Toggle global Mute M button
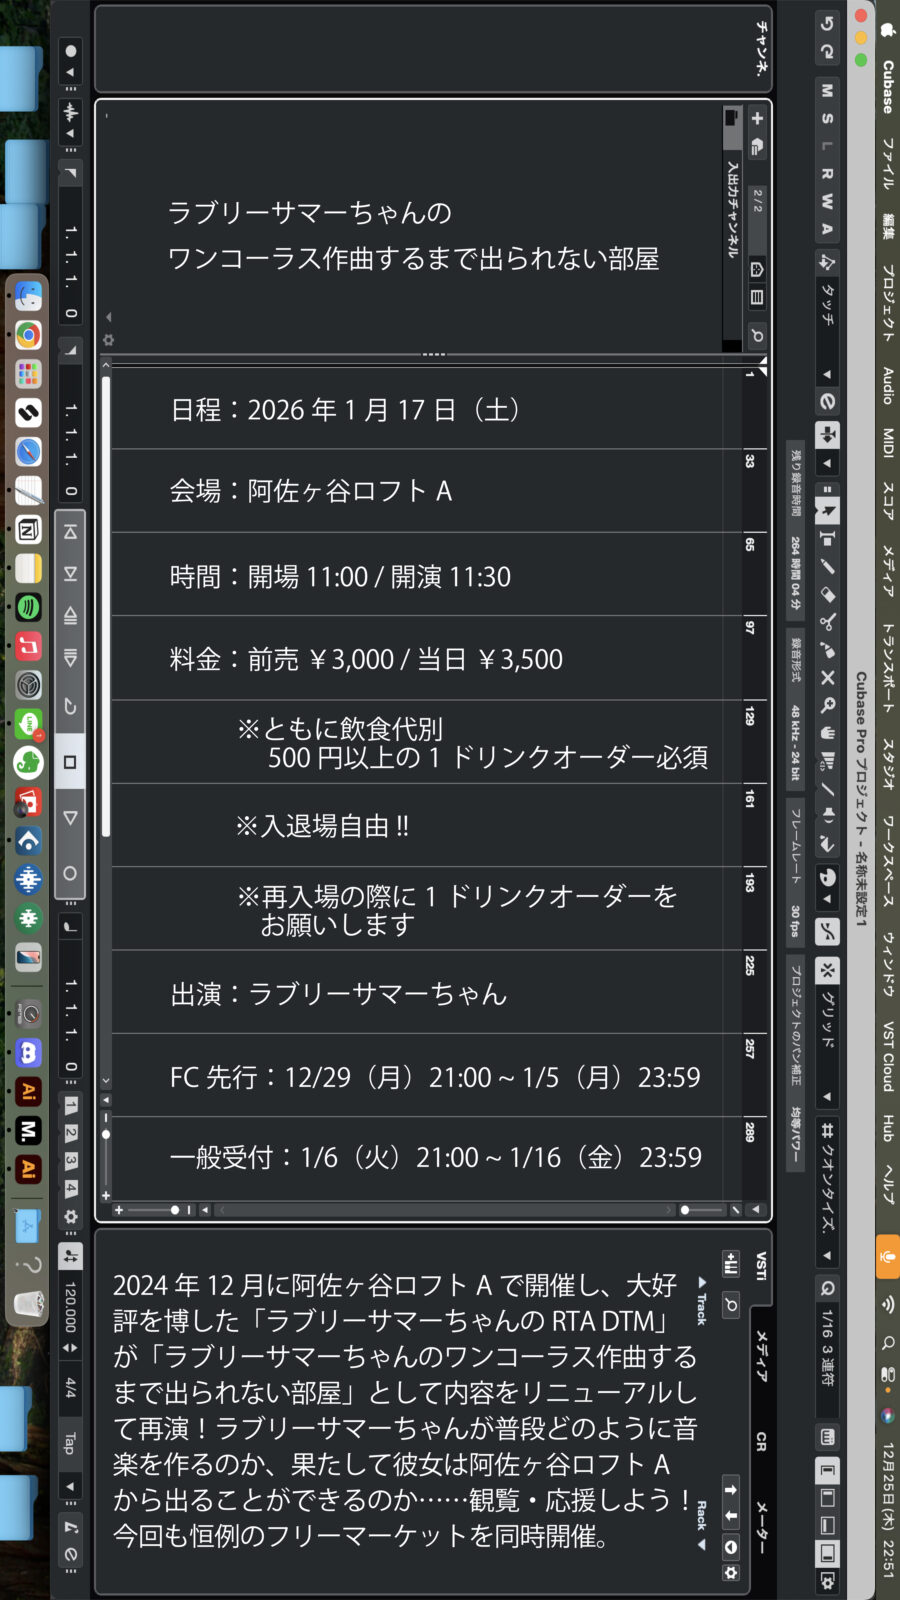900x1600 pixels. [827, 90]
